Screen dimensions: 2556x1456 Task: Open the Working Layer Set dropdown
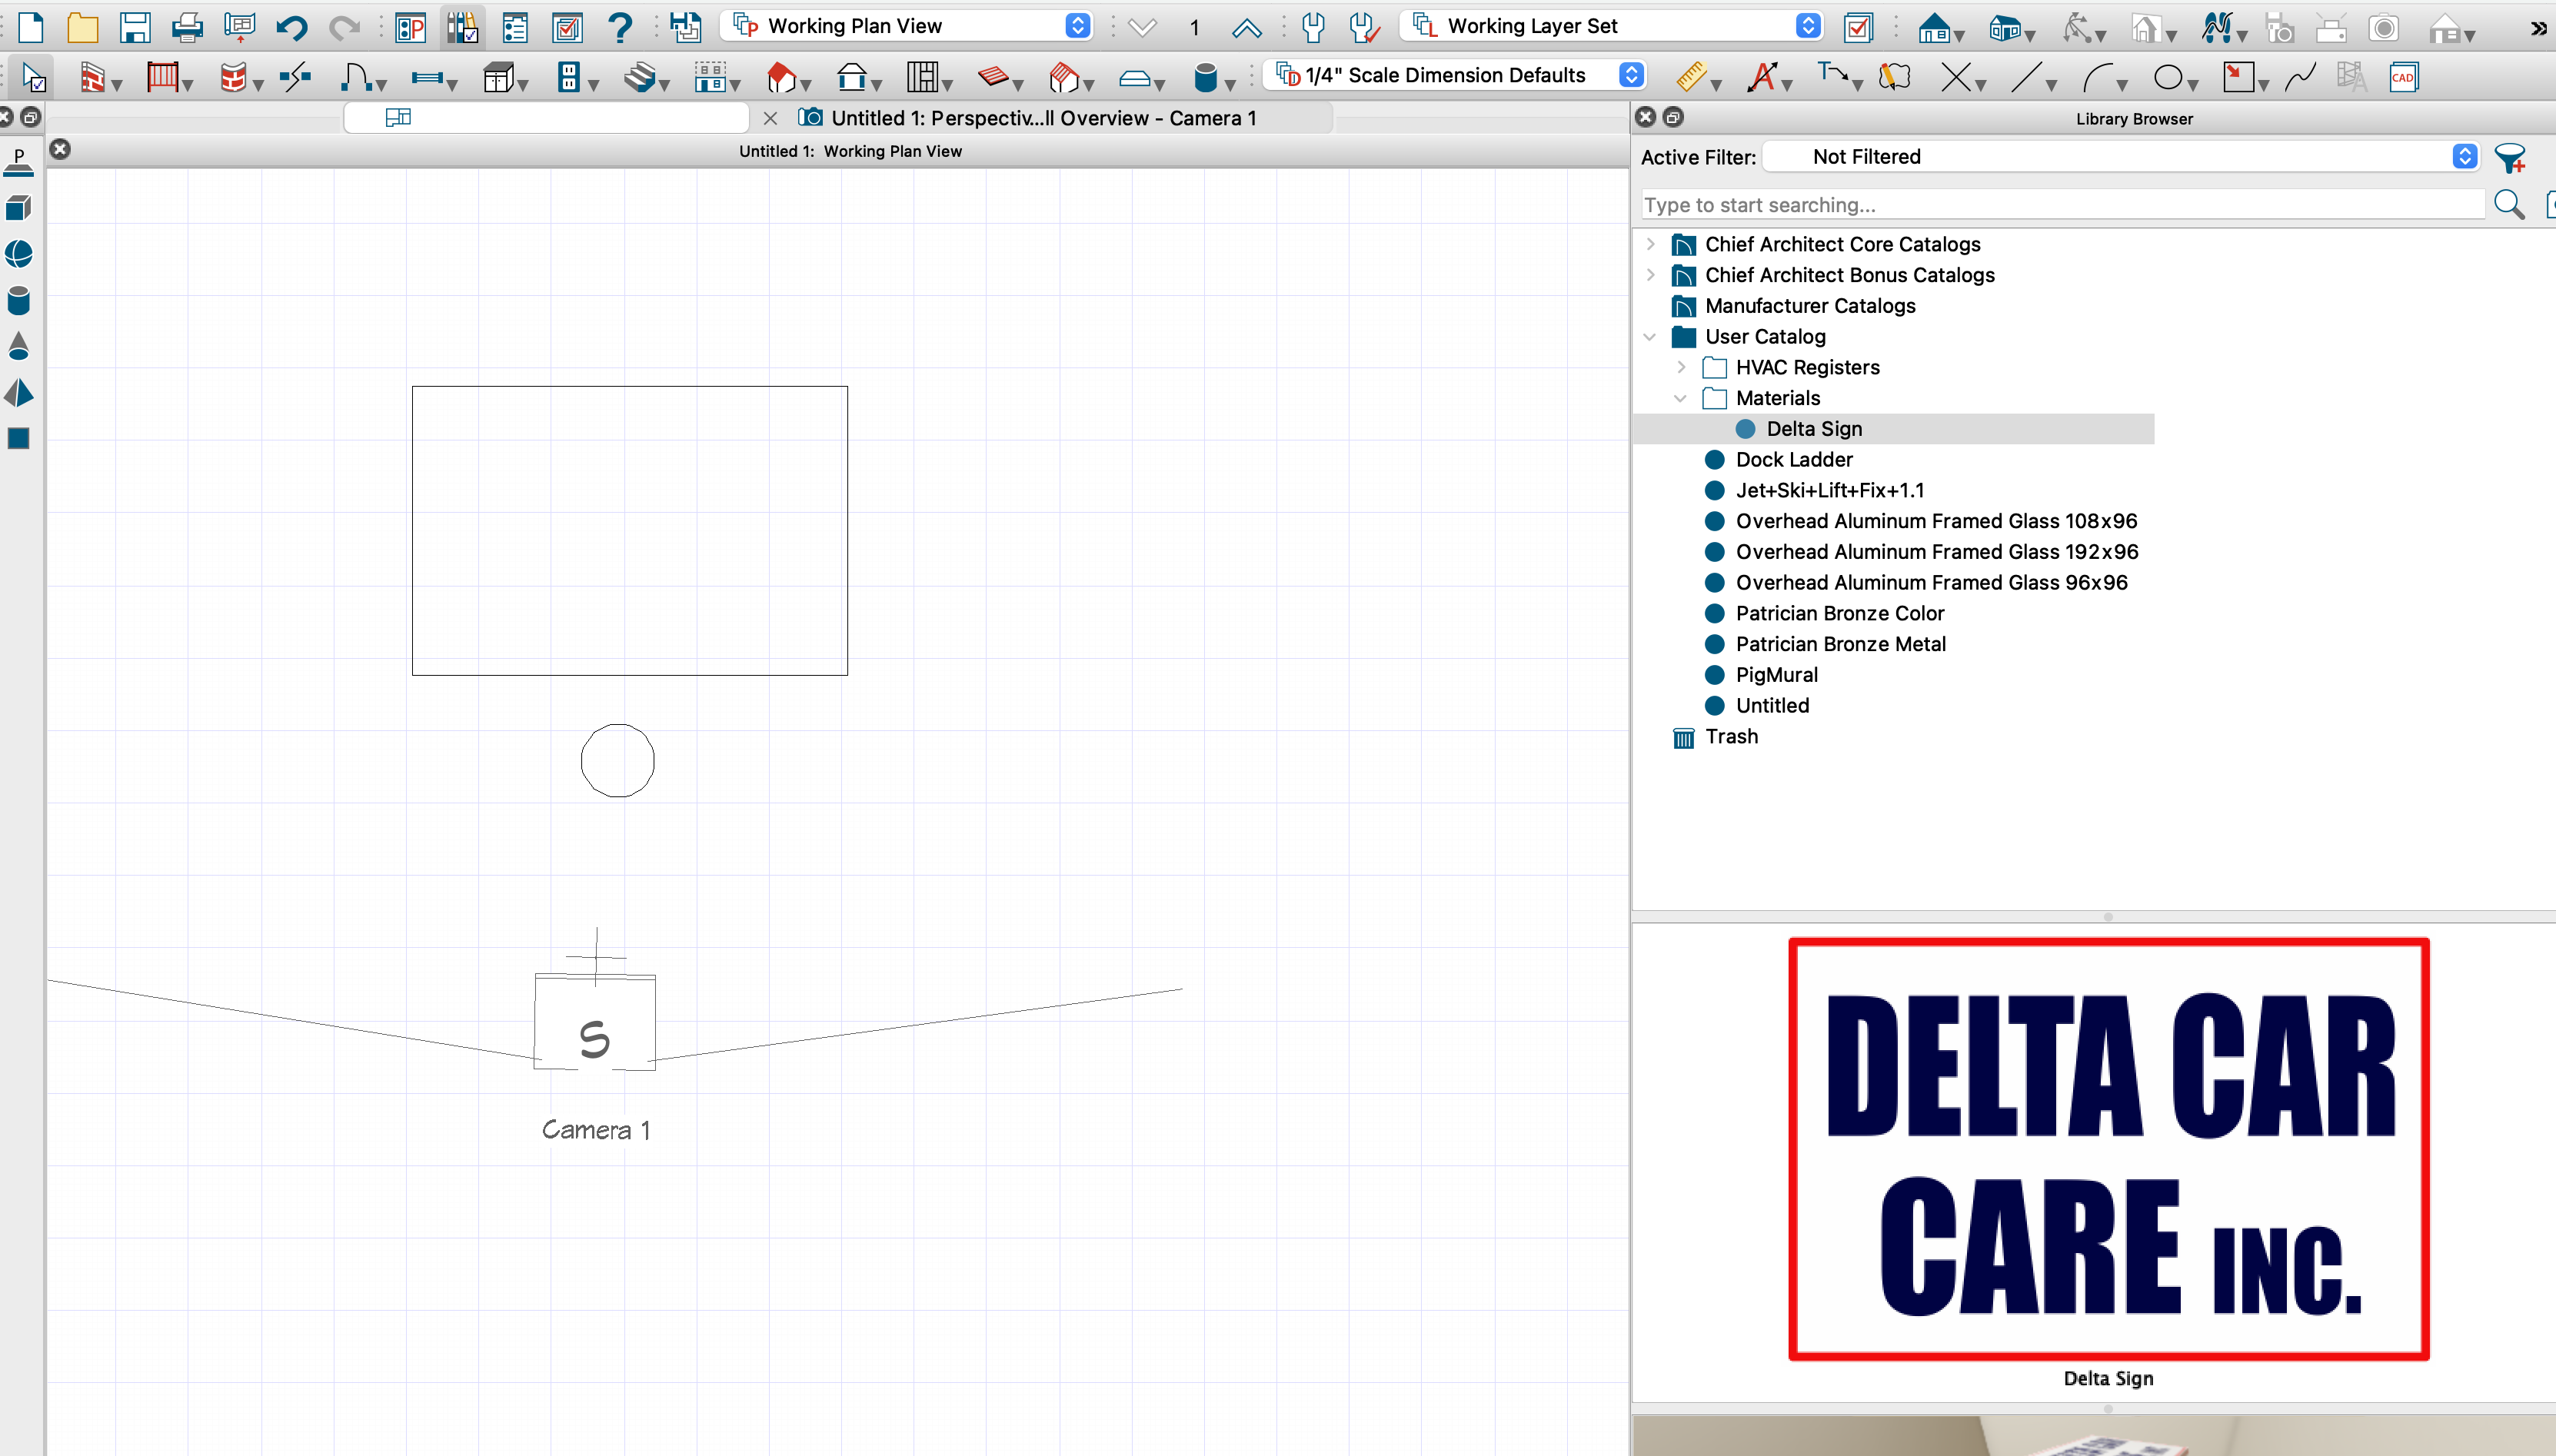[1612, 26]
